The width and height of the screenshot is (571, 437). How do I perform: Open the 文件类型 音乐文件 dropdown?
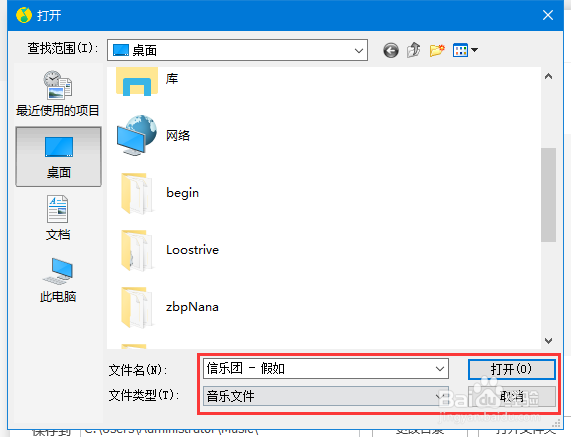point(326,396)
